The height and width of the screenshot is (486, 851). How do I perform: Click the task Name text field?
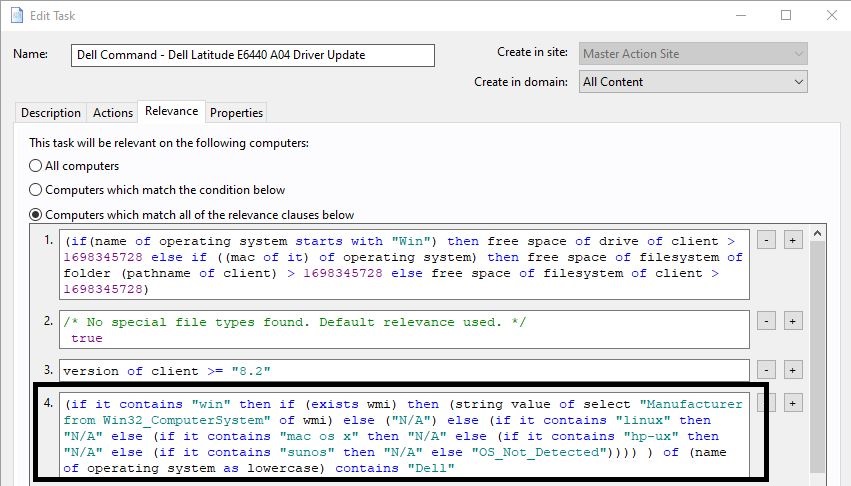coord(253,55)
